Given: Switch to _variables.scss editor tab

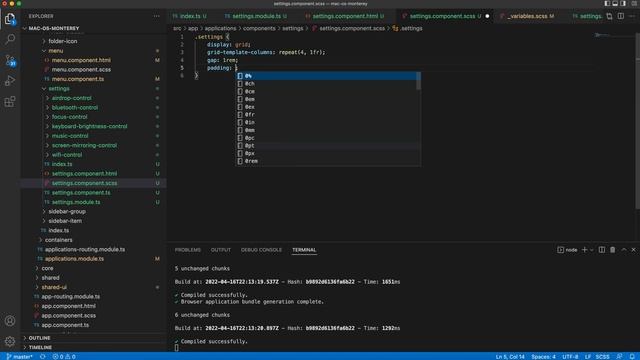Looking at the screenshot, I should (x=527, y=16).
